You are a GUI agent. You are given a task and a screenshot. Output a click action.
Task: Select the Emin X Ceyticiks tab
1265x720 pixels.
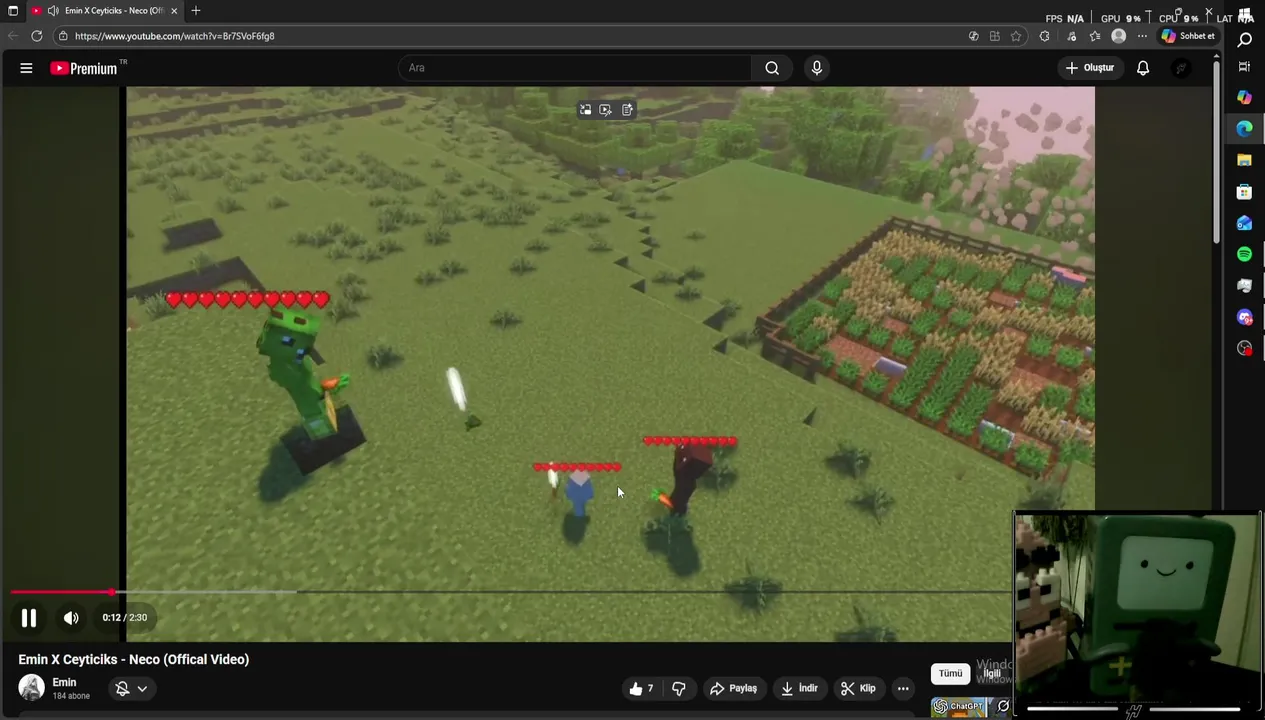pos(105,10)
